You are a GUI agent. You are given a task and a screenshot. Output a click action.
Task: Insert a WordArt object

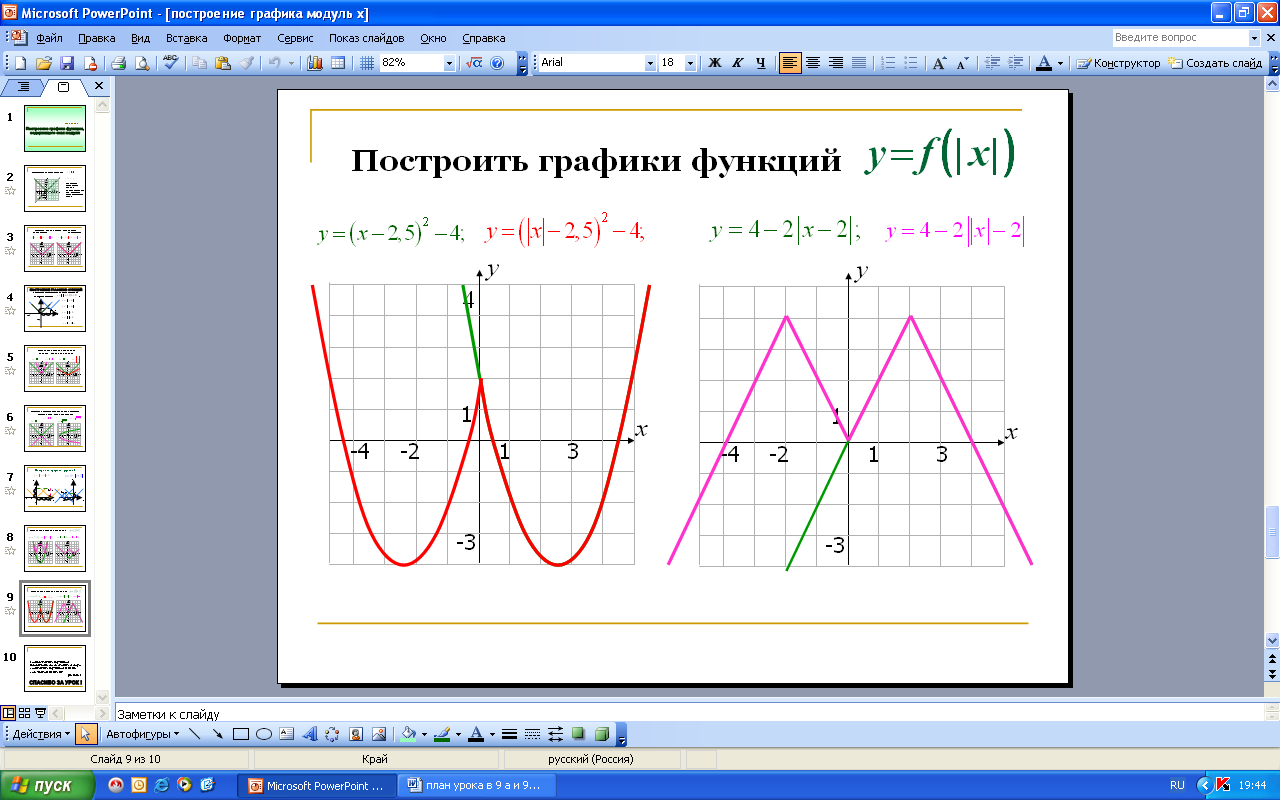(310, 734)
